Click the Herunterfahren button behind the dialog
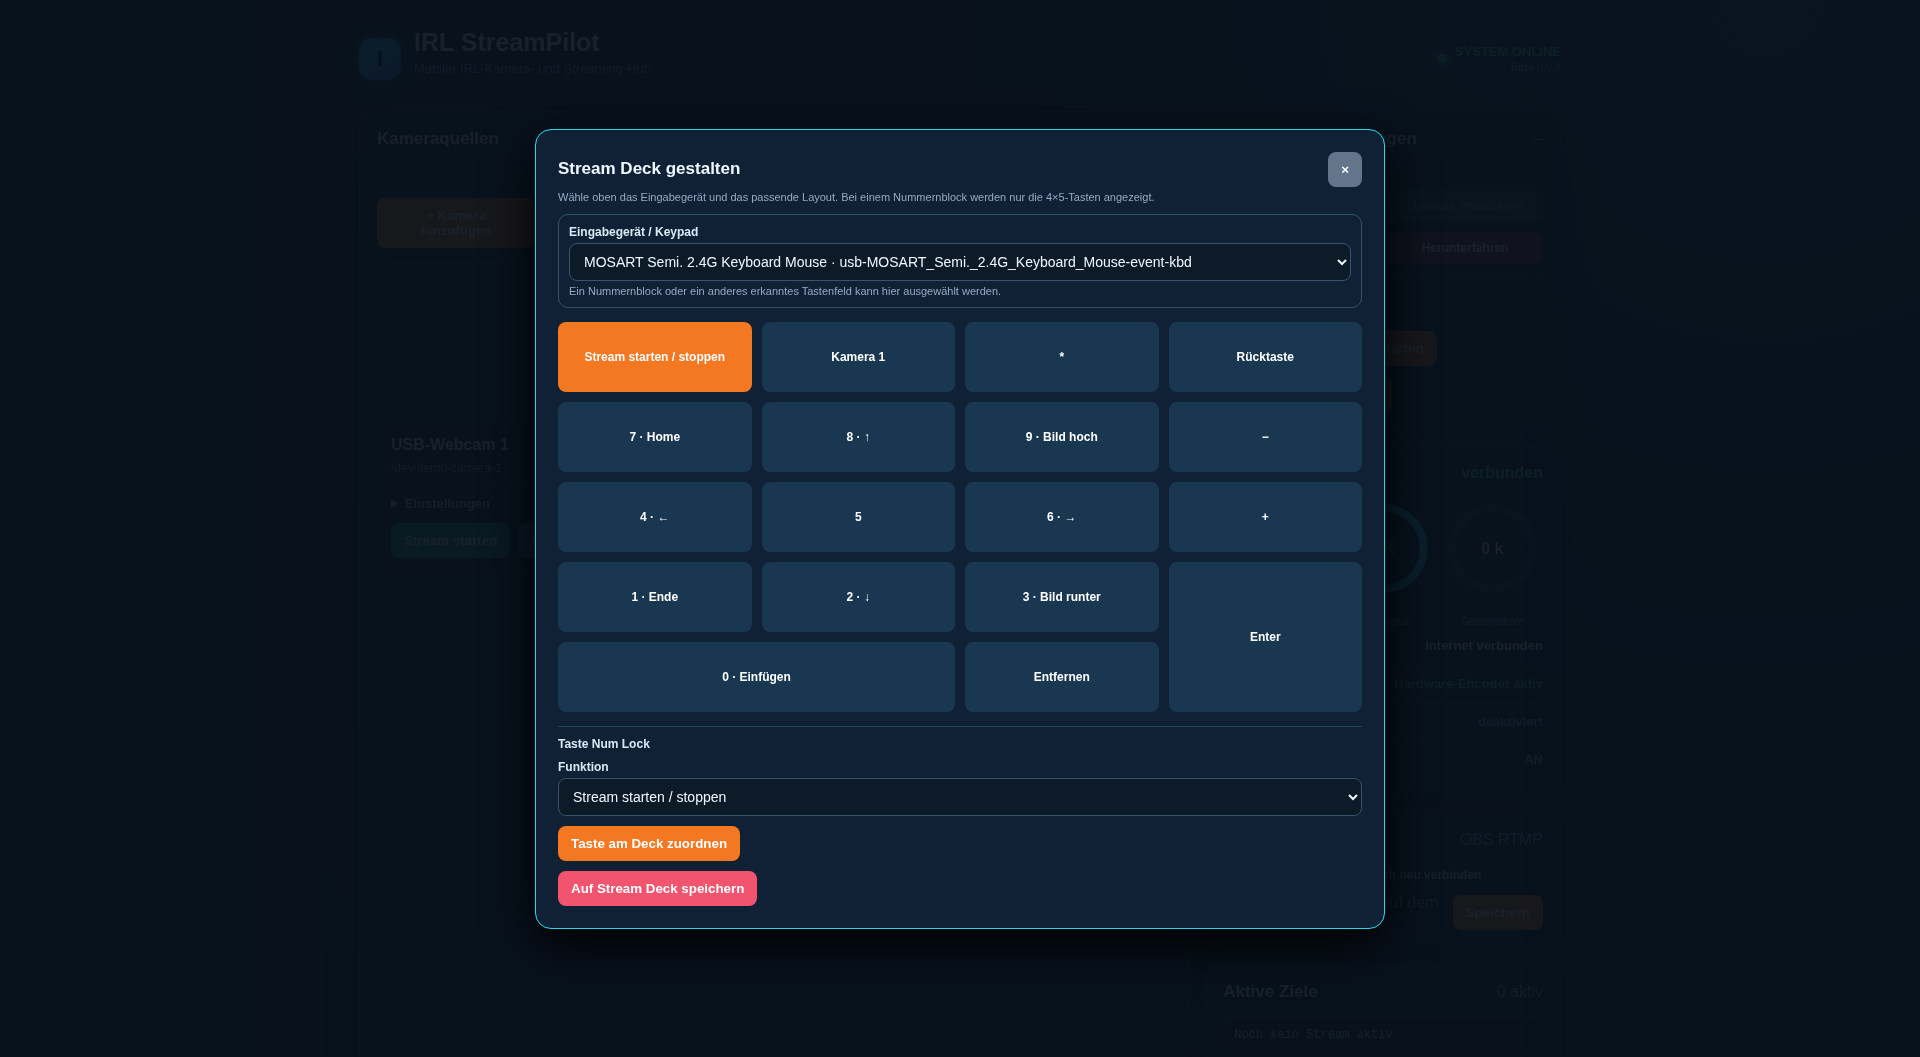The width and height of the screenshot is (1920, 1057). pos(1465,248)
